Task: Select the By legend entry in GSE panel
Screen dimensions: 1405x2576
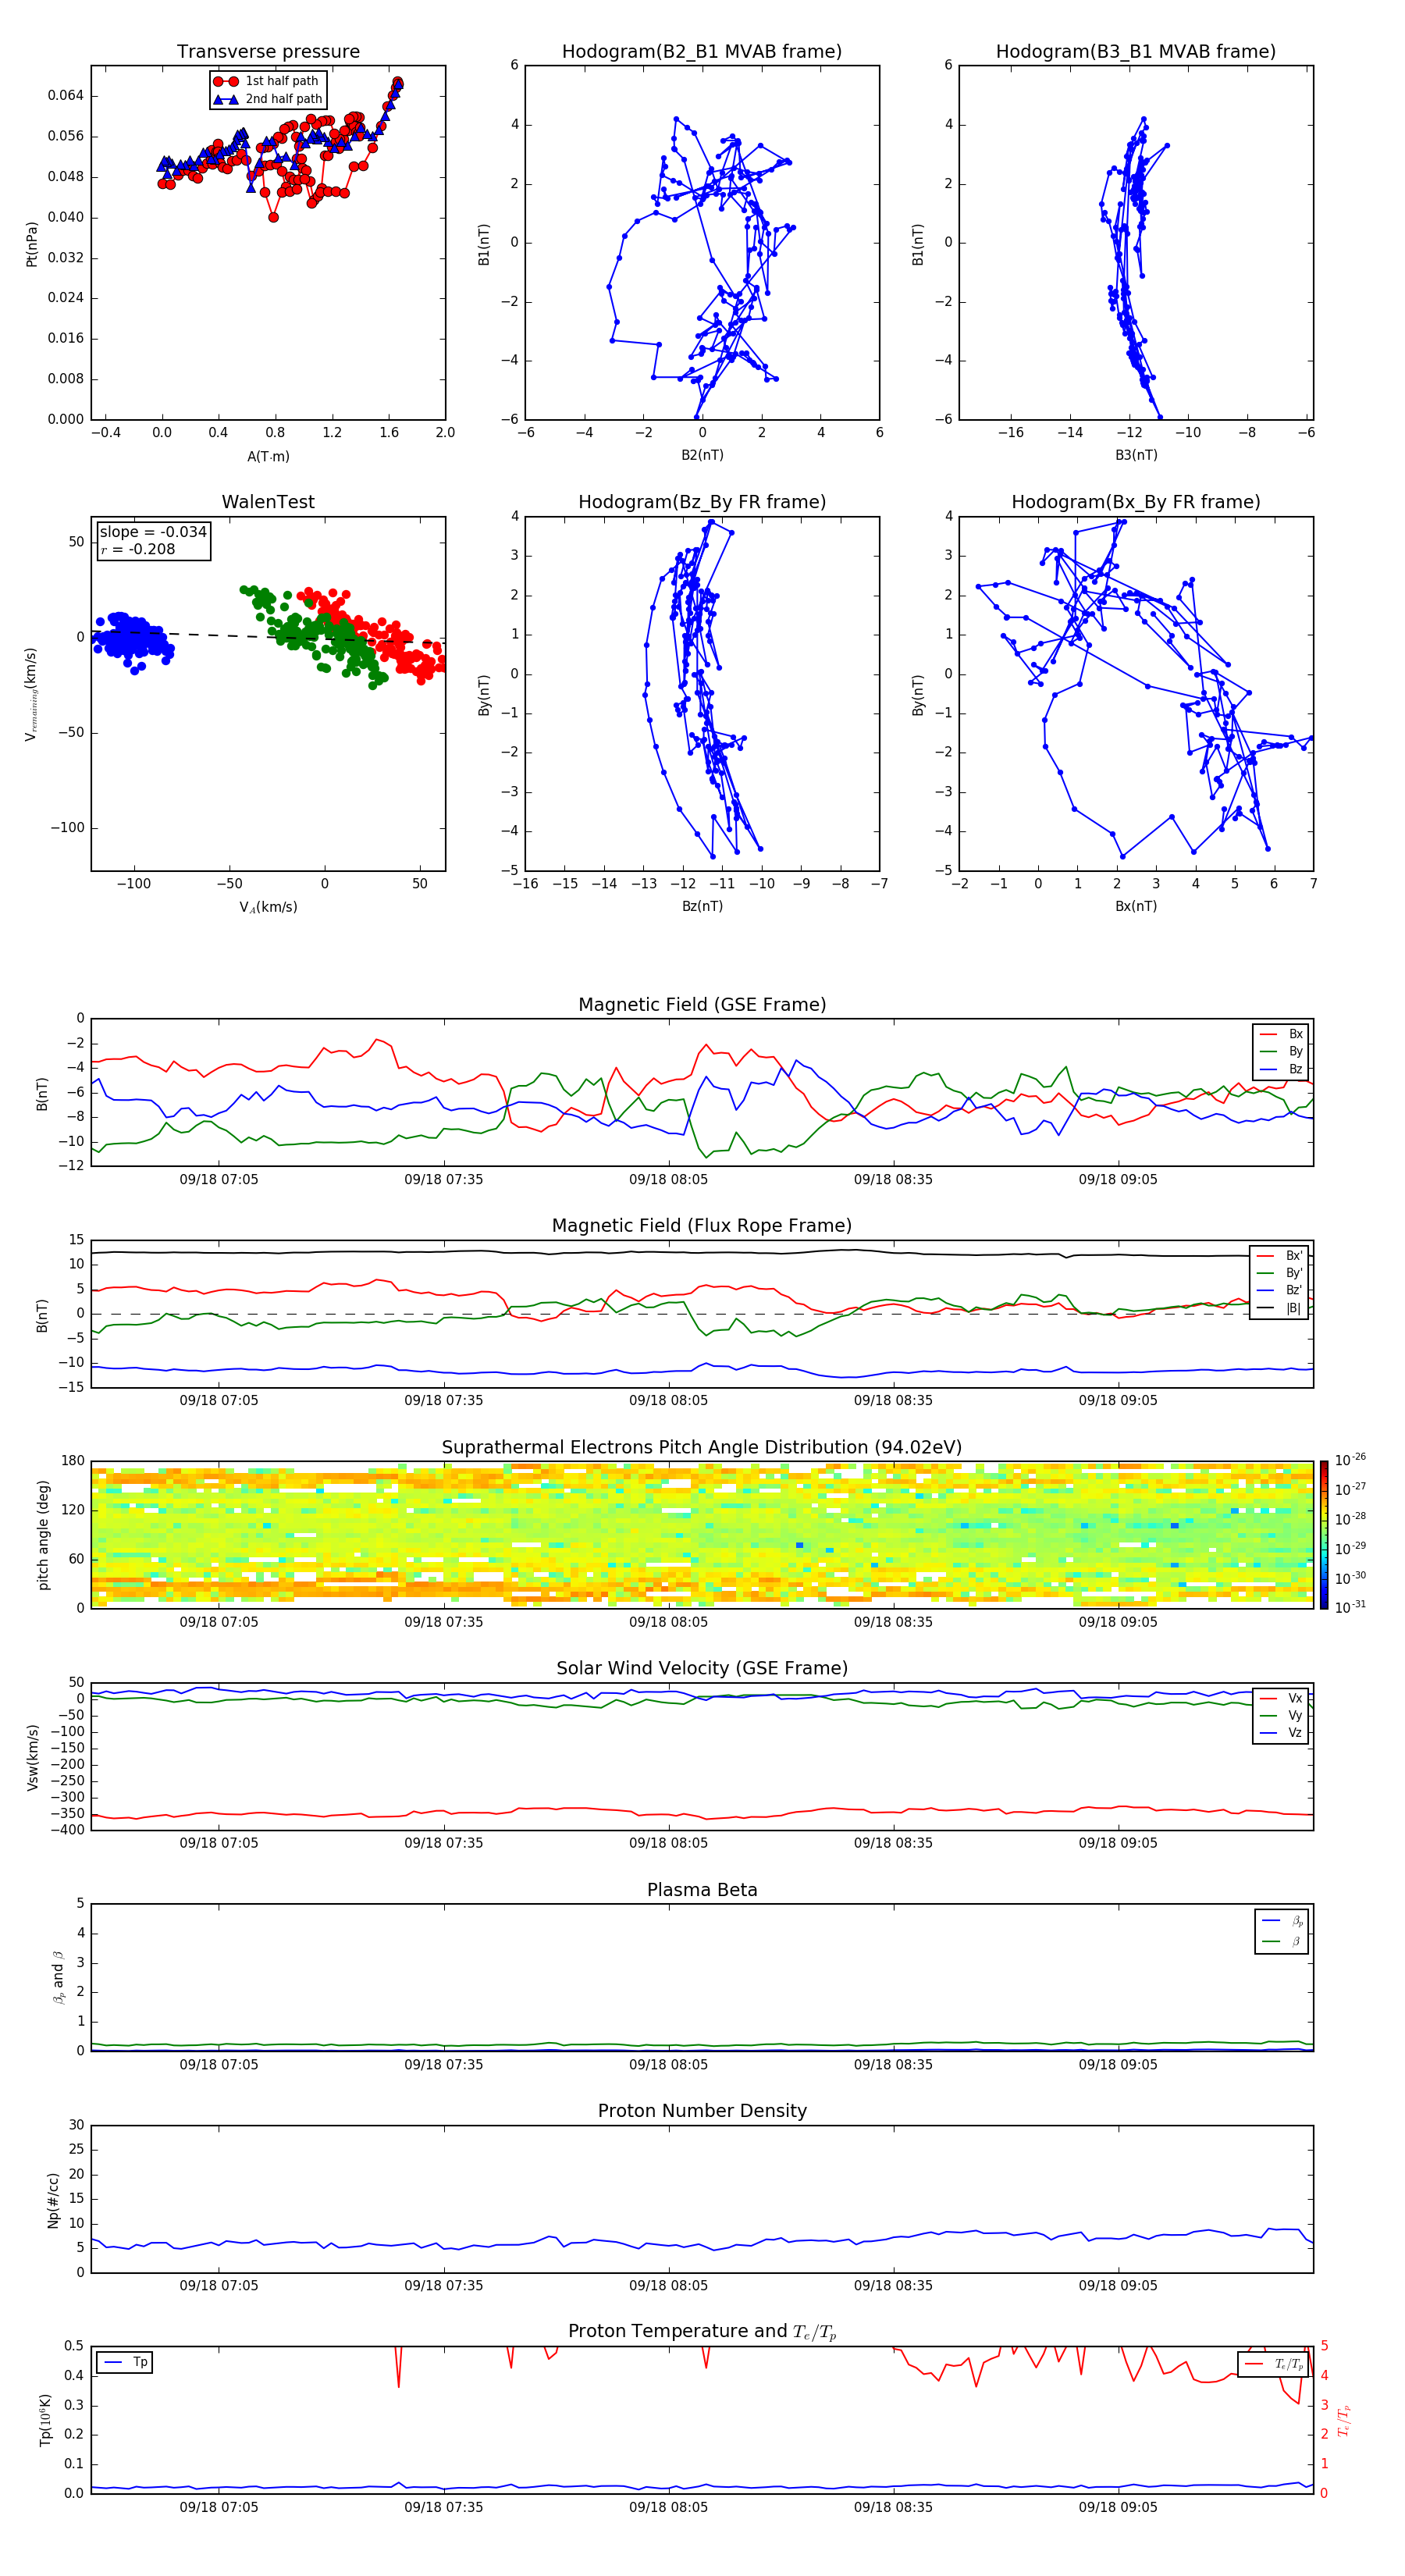Action: [1281, 1051]
